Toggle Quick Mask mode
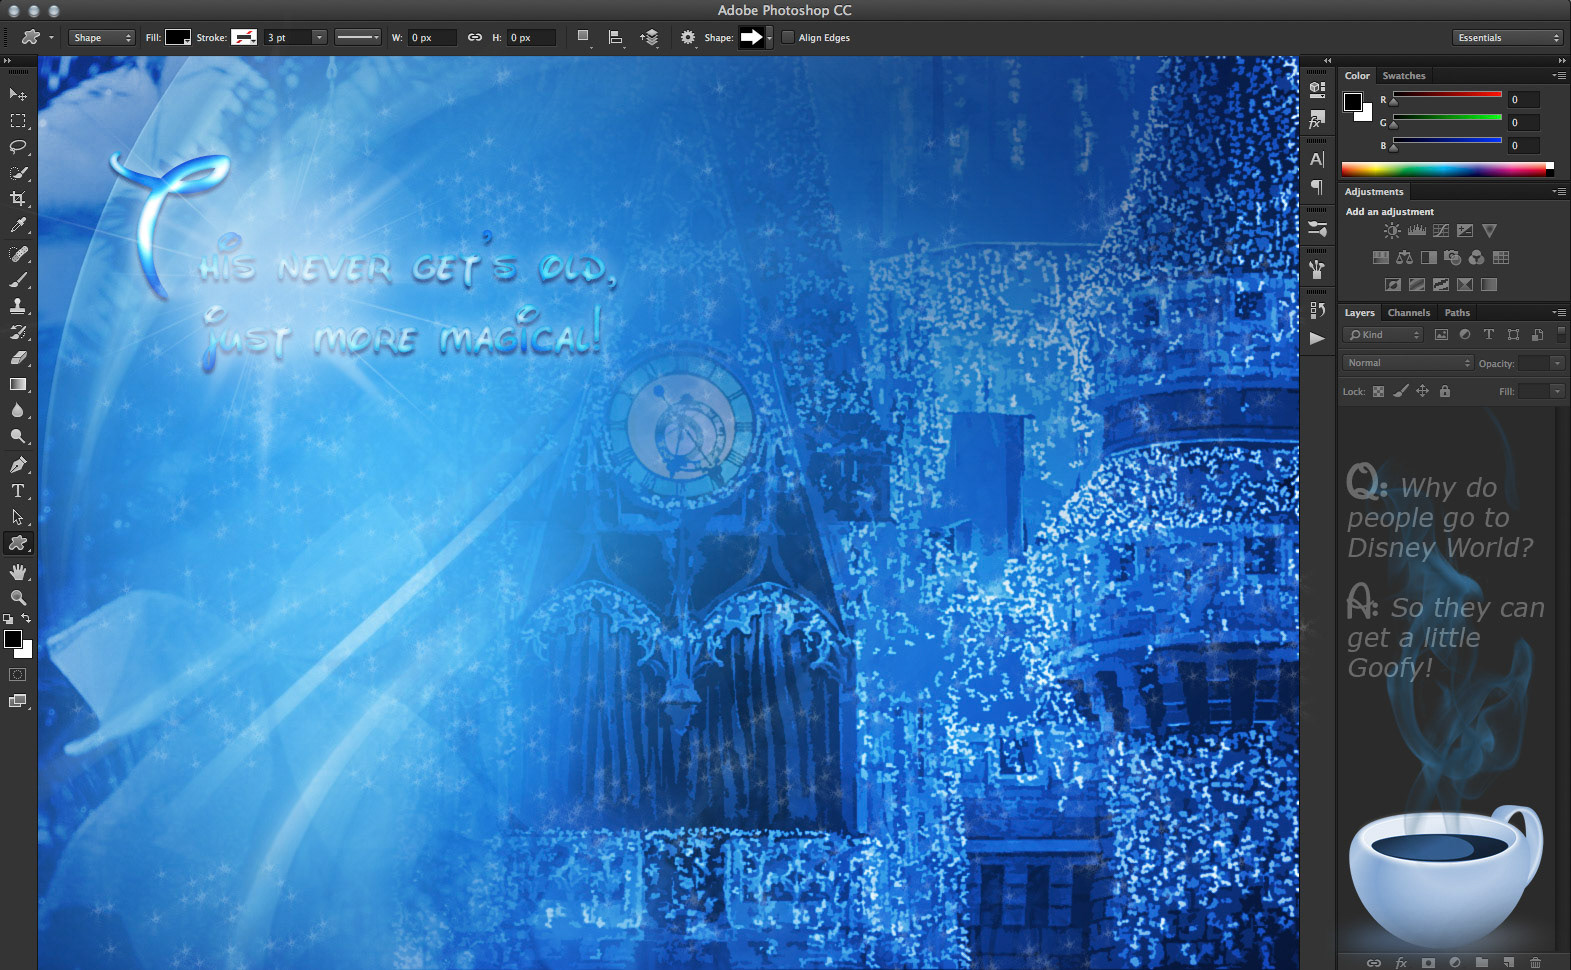This screenshot has width=1571, height=970. [18, 675]
